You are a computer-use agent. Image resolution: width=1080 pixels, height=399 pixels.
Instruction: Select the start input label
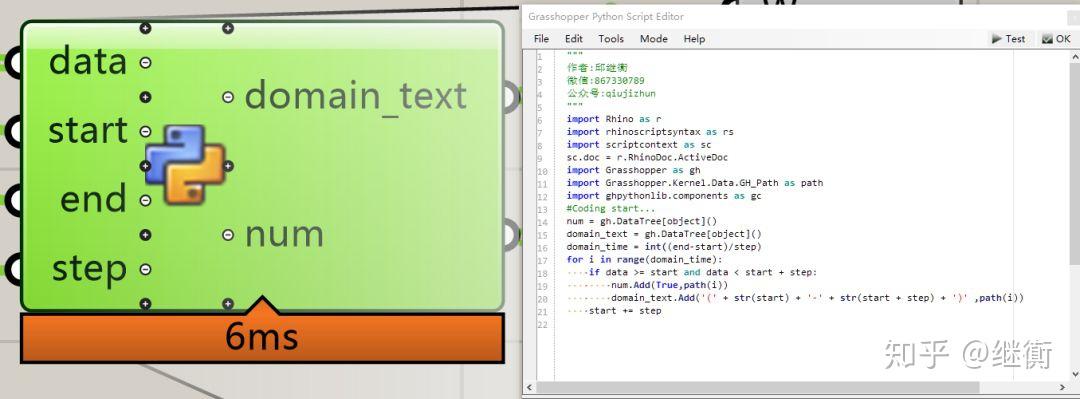click(88, 131)
